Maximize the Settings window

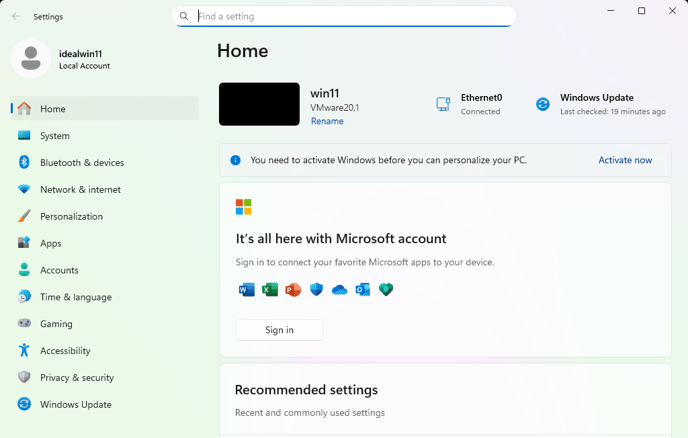click(641, 11)
